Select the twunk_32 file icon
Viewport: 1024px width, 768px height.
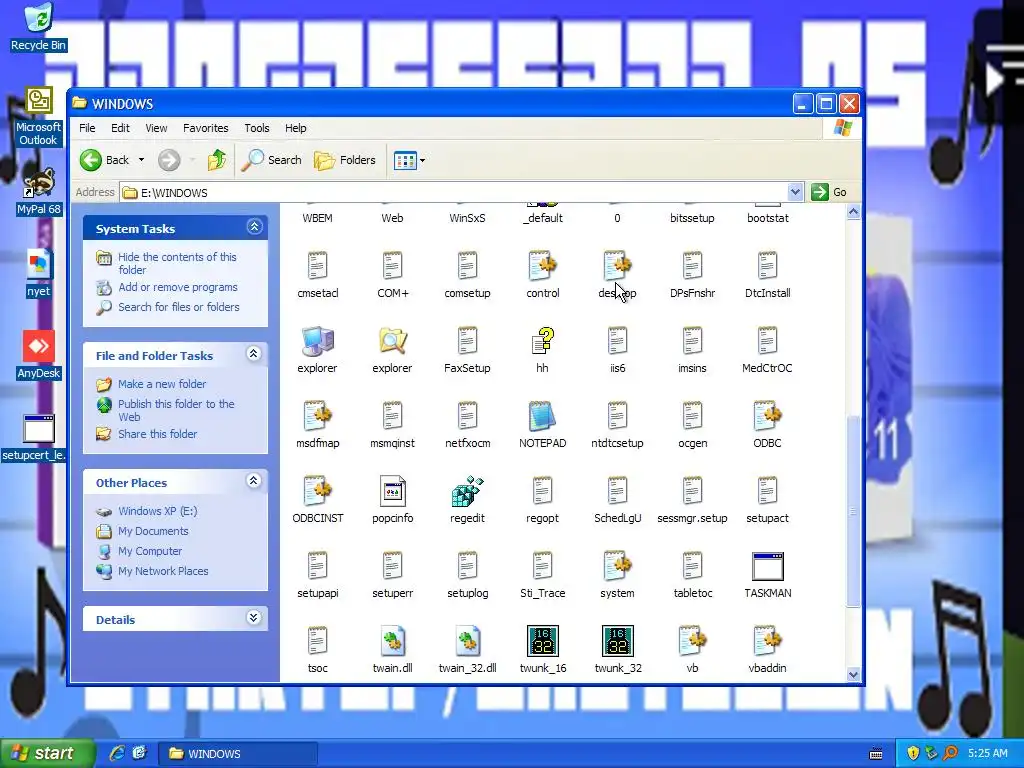point(618,641)
